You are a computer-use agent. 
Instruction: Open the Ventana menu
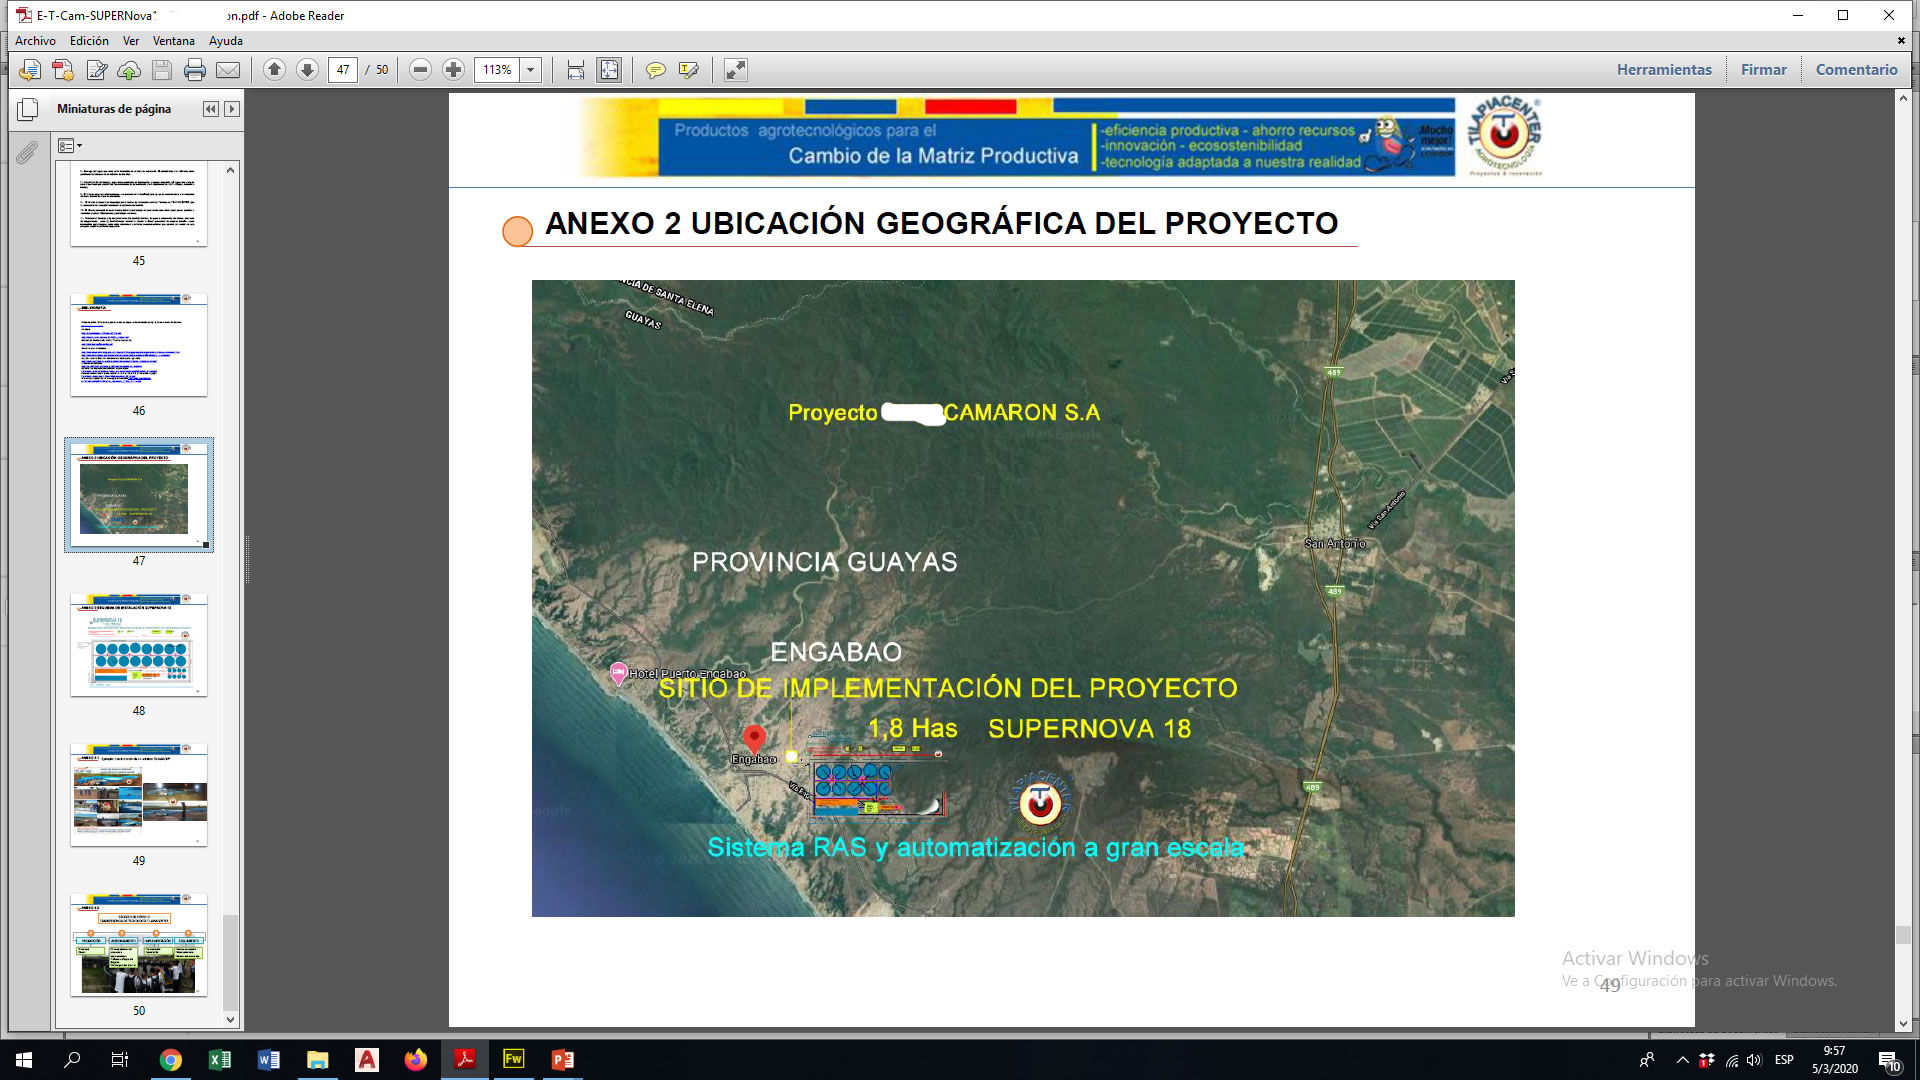coord(173,41)
